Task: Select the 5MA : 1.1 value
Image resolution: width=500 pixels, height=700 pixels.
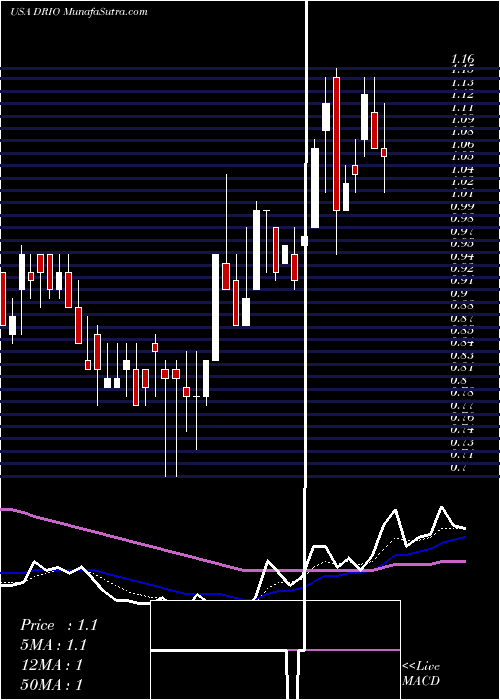Action: click(x=54, y=645)
